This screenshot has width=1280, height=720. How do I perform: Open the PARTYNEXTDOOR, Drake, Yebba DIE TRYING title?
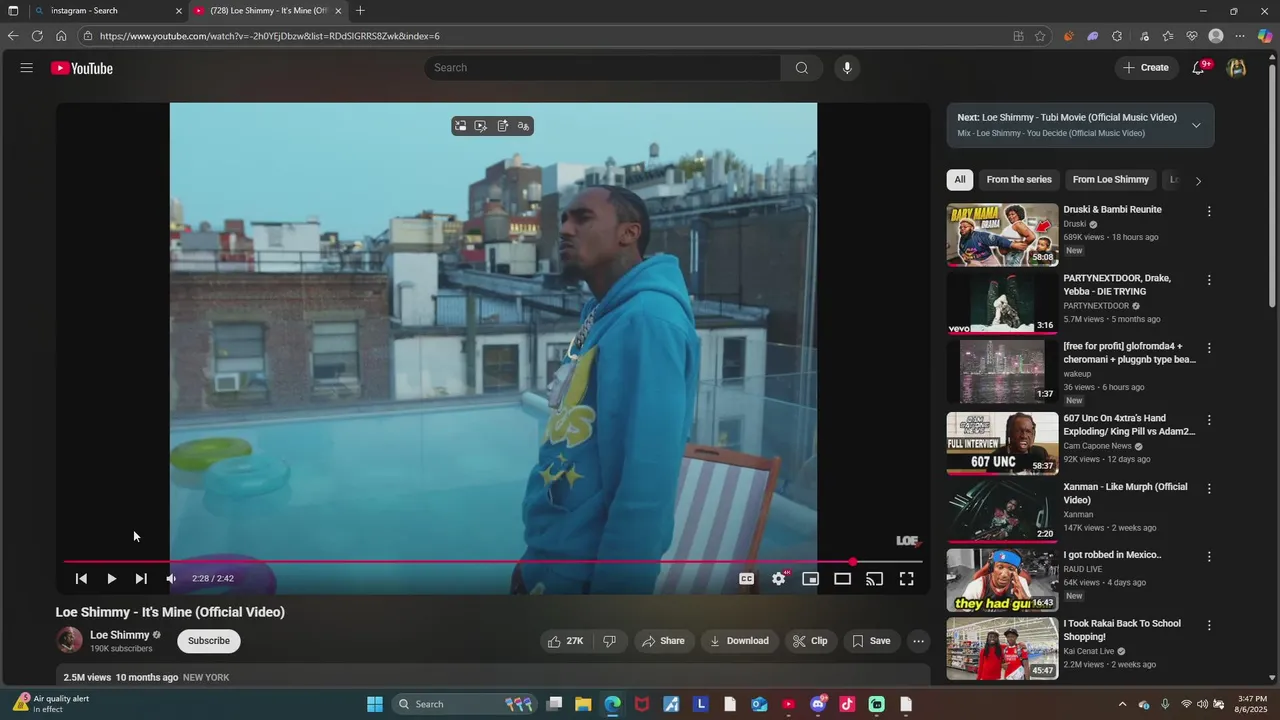[1117, 285]
